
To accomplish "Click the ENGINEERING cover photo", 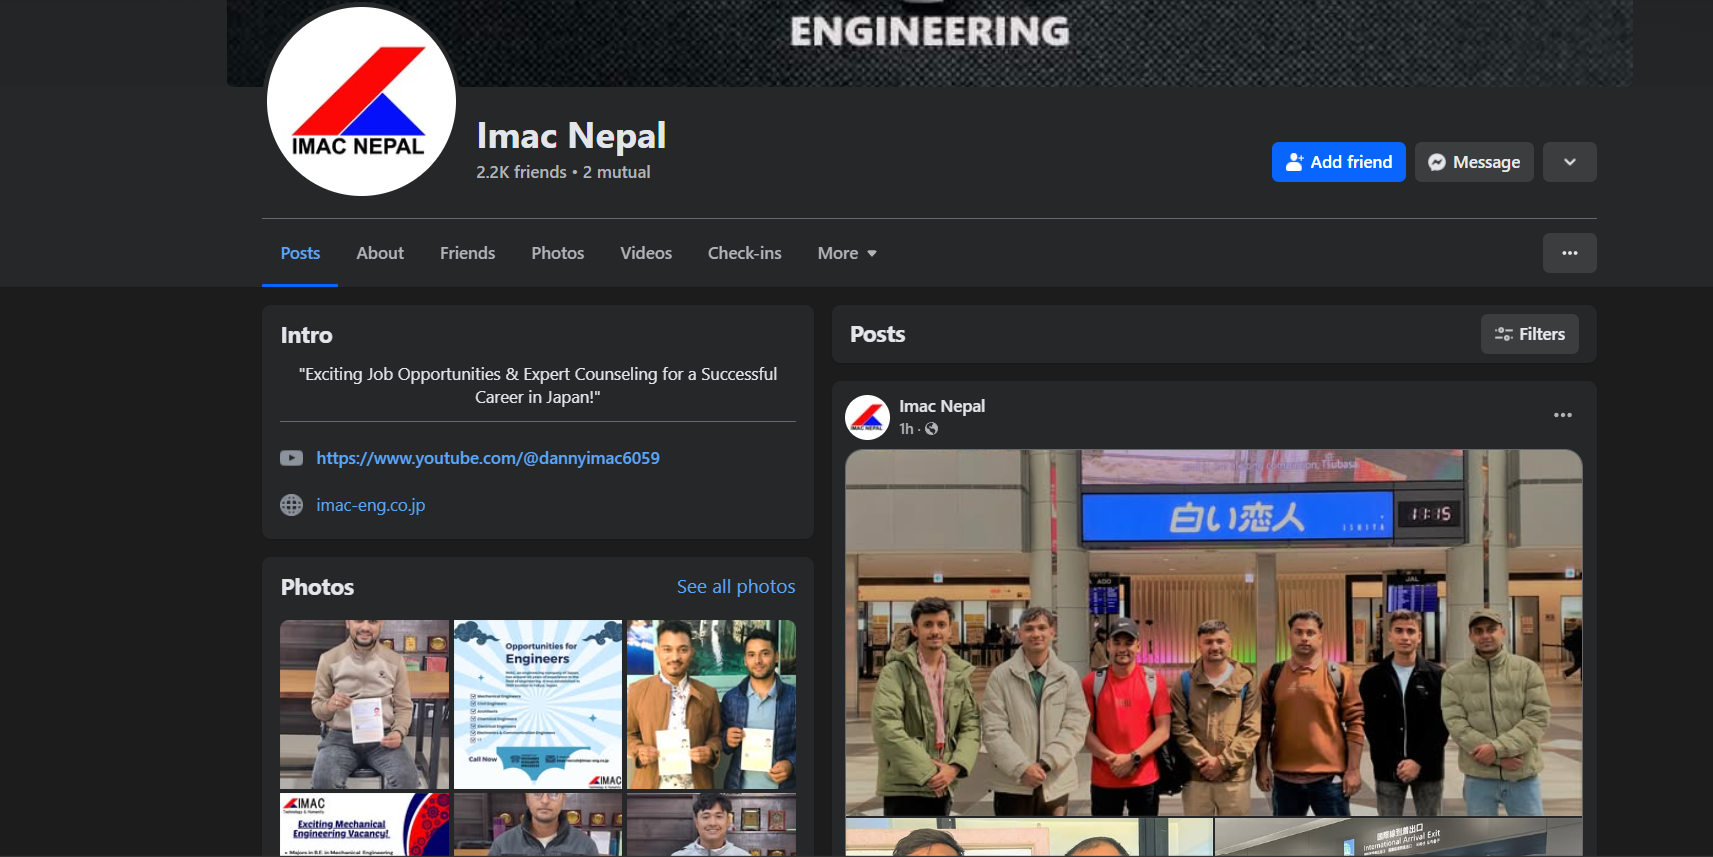I will (x=930, y=43).
